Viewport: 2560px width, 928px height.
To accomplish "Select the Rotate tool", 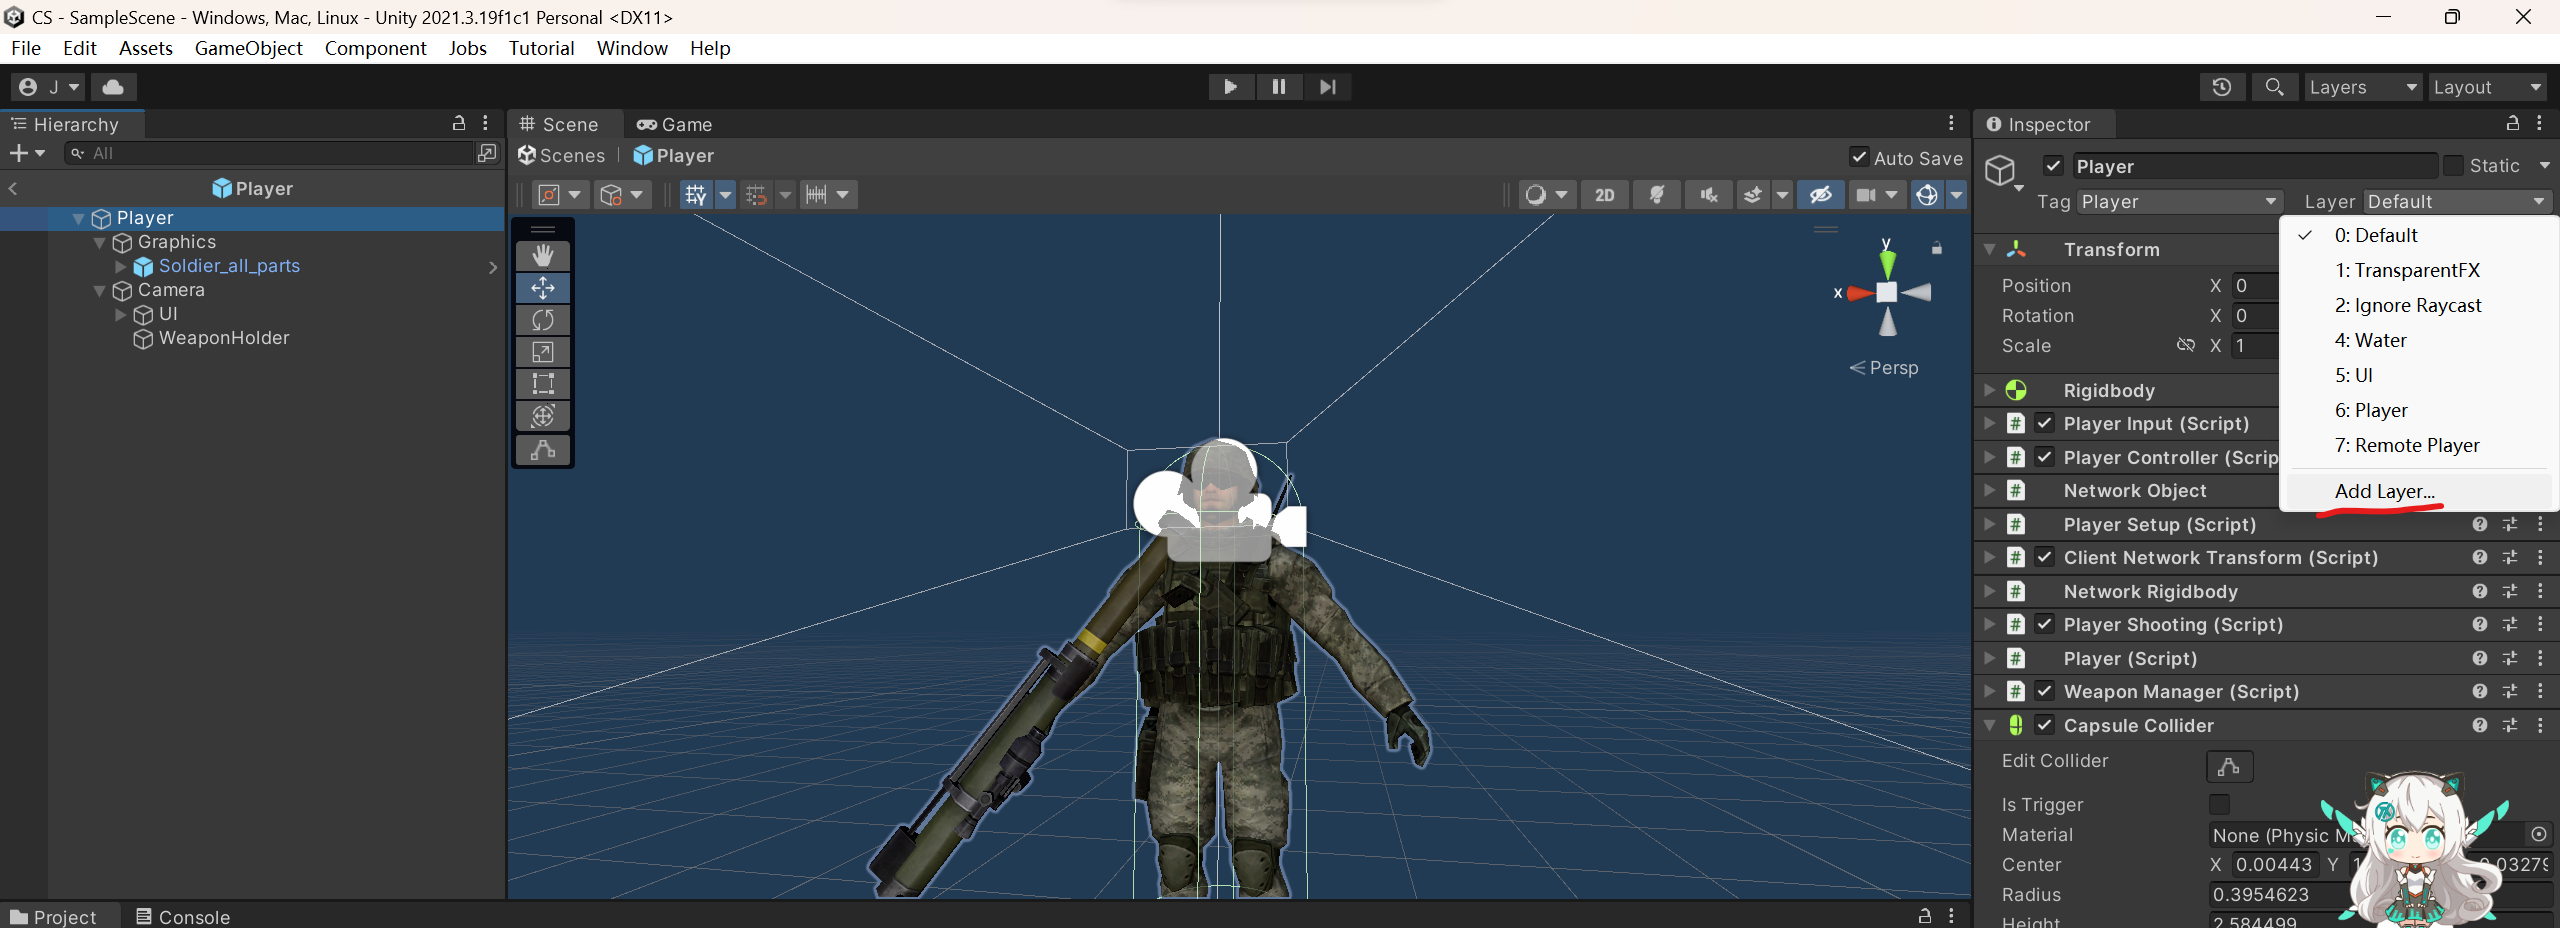I will click(543, 320).
